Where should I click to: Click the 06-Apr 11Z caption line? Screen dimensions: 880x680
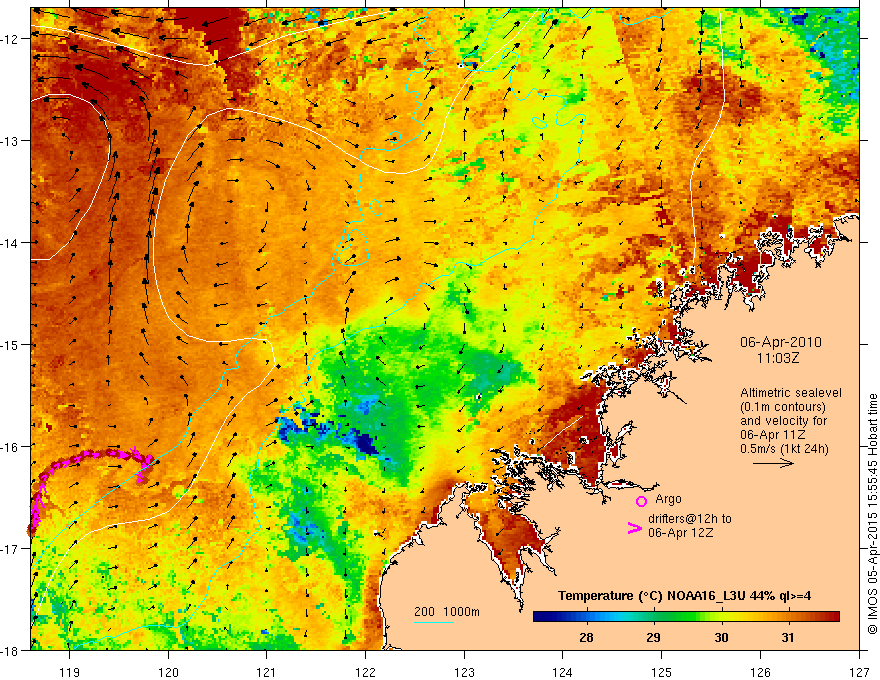pos(772,435)
